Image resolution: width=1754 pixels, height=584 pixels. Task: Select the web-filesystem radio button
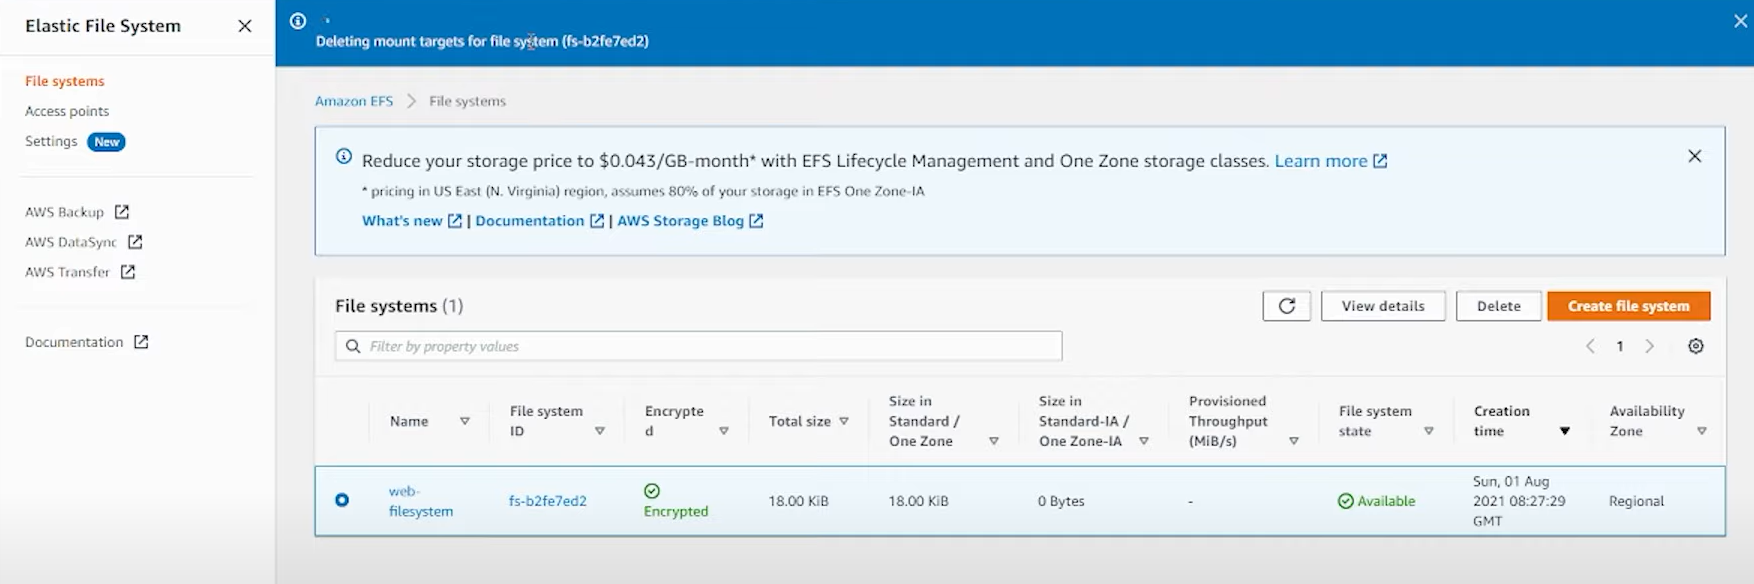click(x=342, y=500)
